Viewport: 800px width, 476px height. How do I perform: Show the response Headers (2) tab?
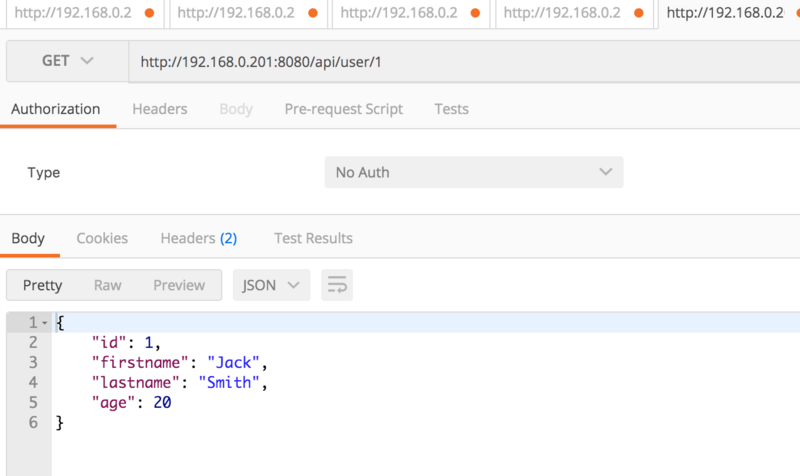point(198,238)
